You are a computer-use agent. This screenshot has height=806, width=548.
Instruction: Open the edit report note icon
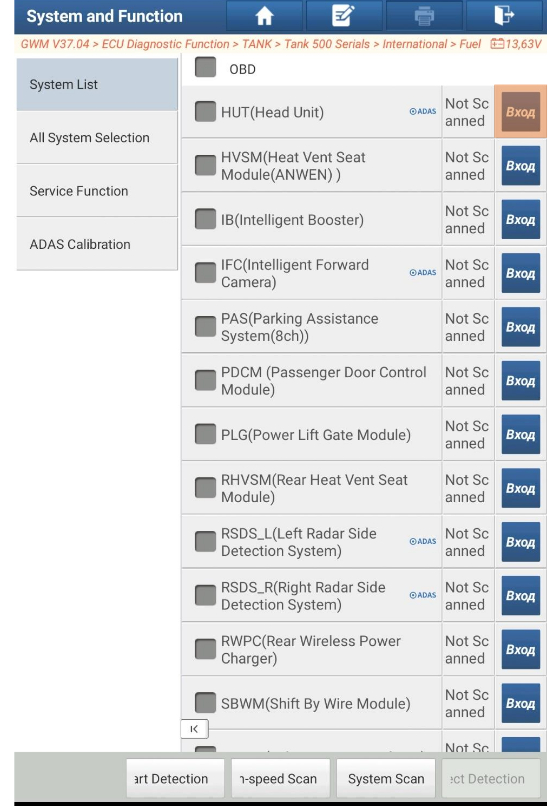(x=343, y=16)
